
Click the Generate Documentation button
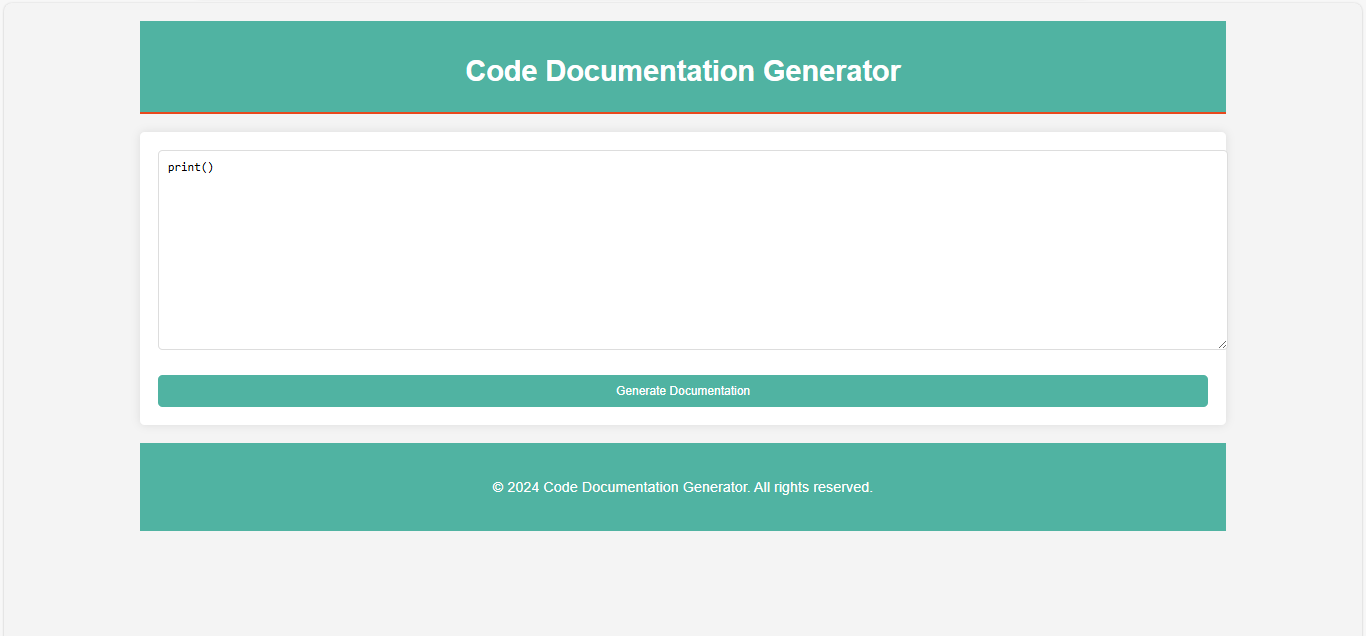(683, 391)
